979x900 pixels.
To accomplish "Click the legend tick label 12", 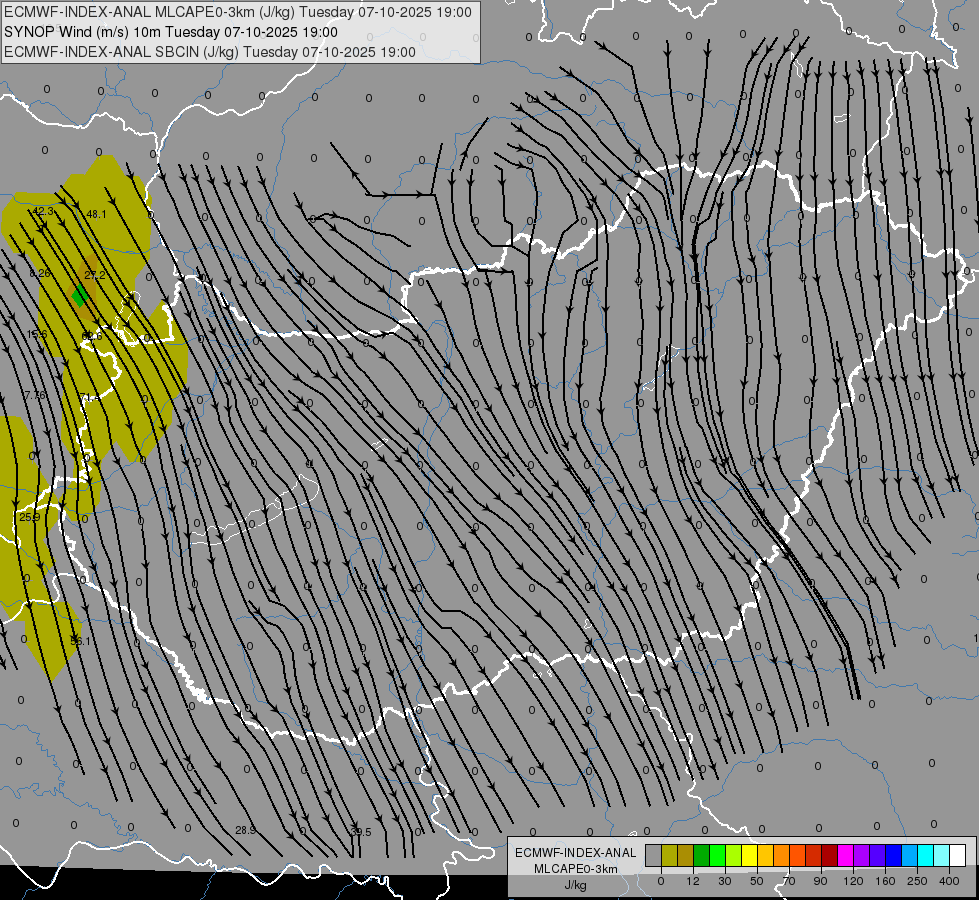I will tap(693, 881).
